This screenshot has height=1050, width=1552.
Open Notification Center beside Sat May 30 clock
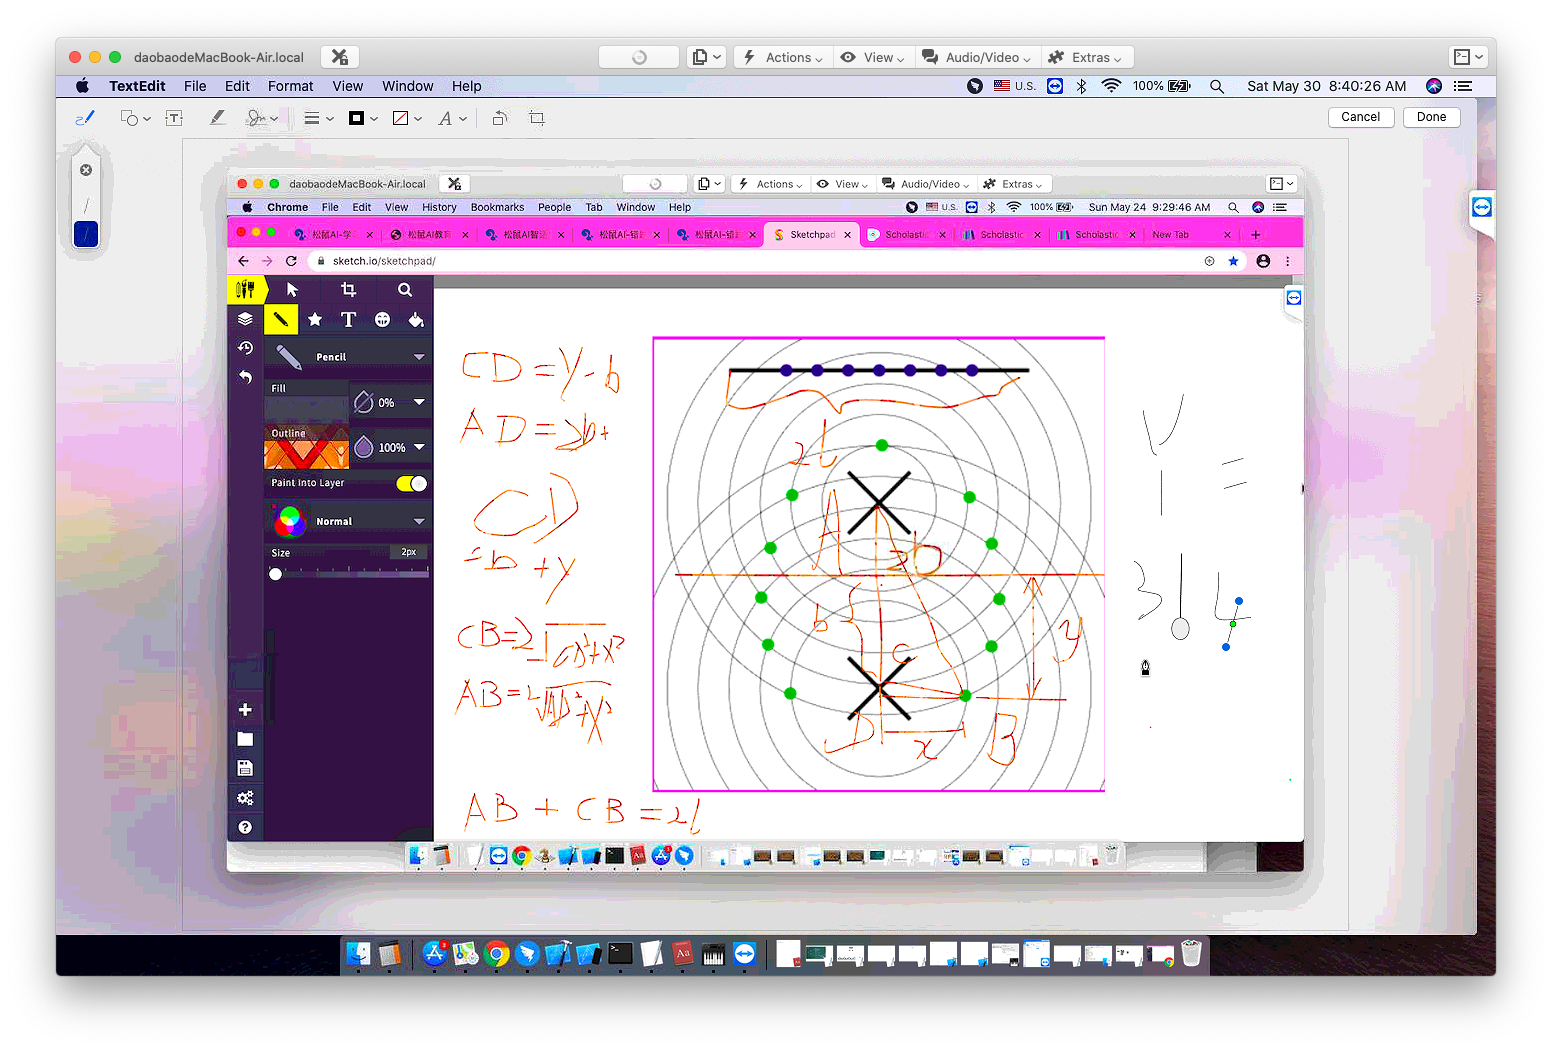[1463, 86]
